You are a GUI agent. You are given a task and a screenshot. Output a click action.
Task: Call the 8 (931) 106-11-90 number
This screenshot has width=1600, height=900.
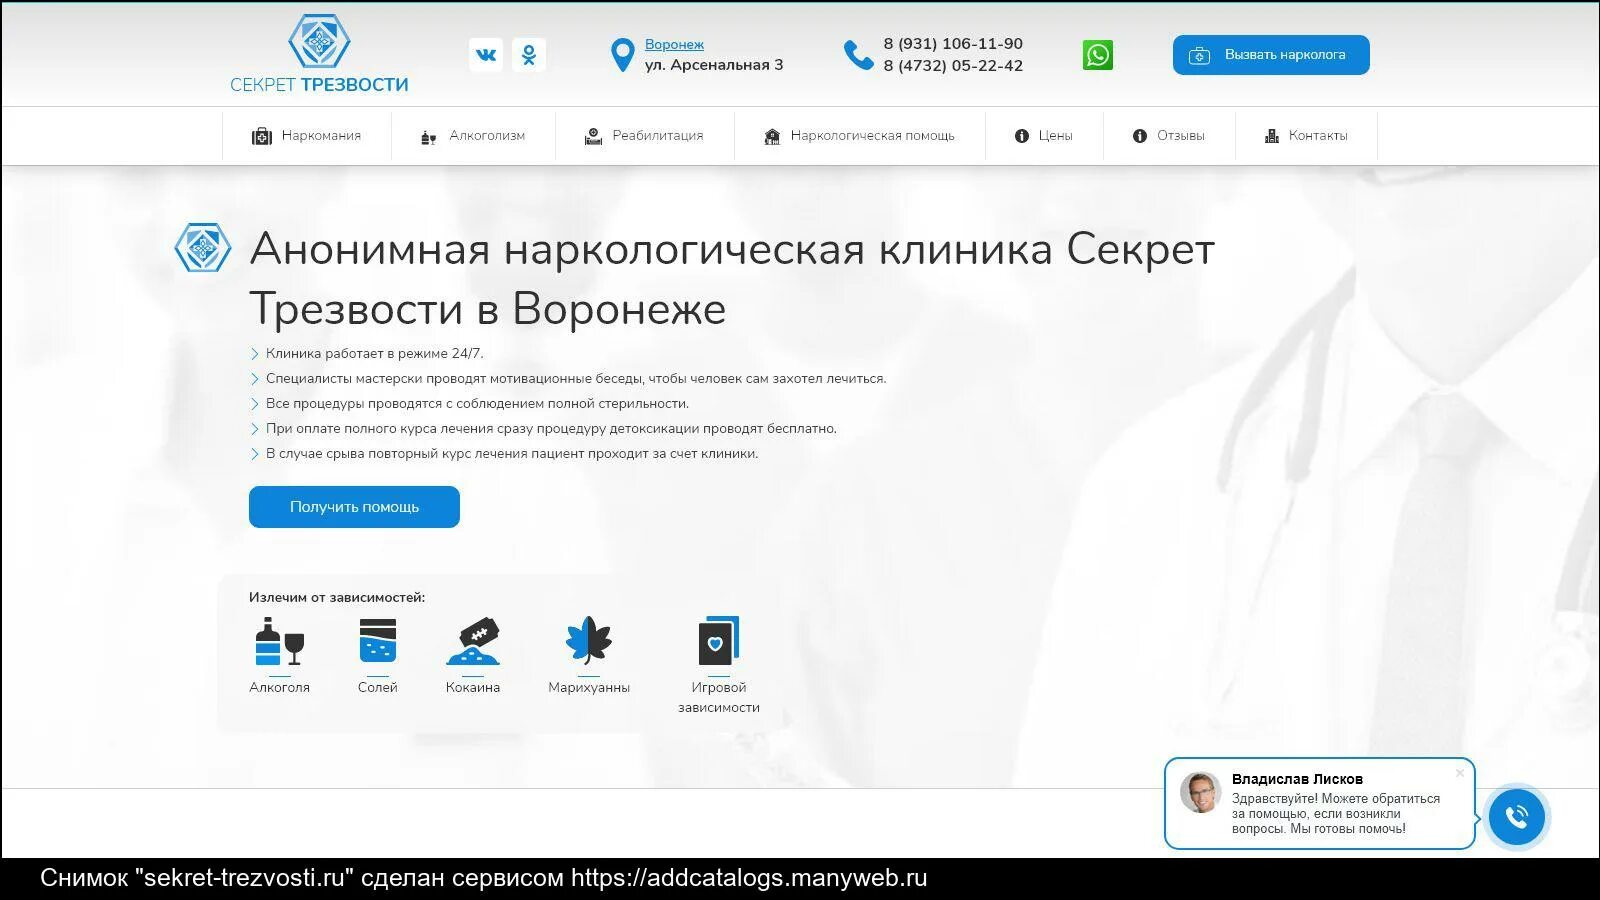953,44
